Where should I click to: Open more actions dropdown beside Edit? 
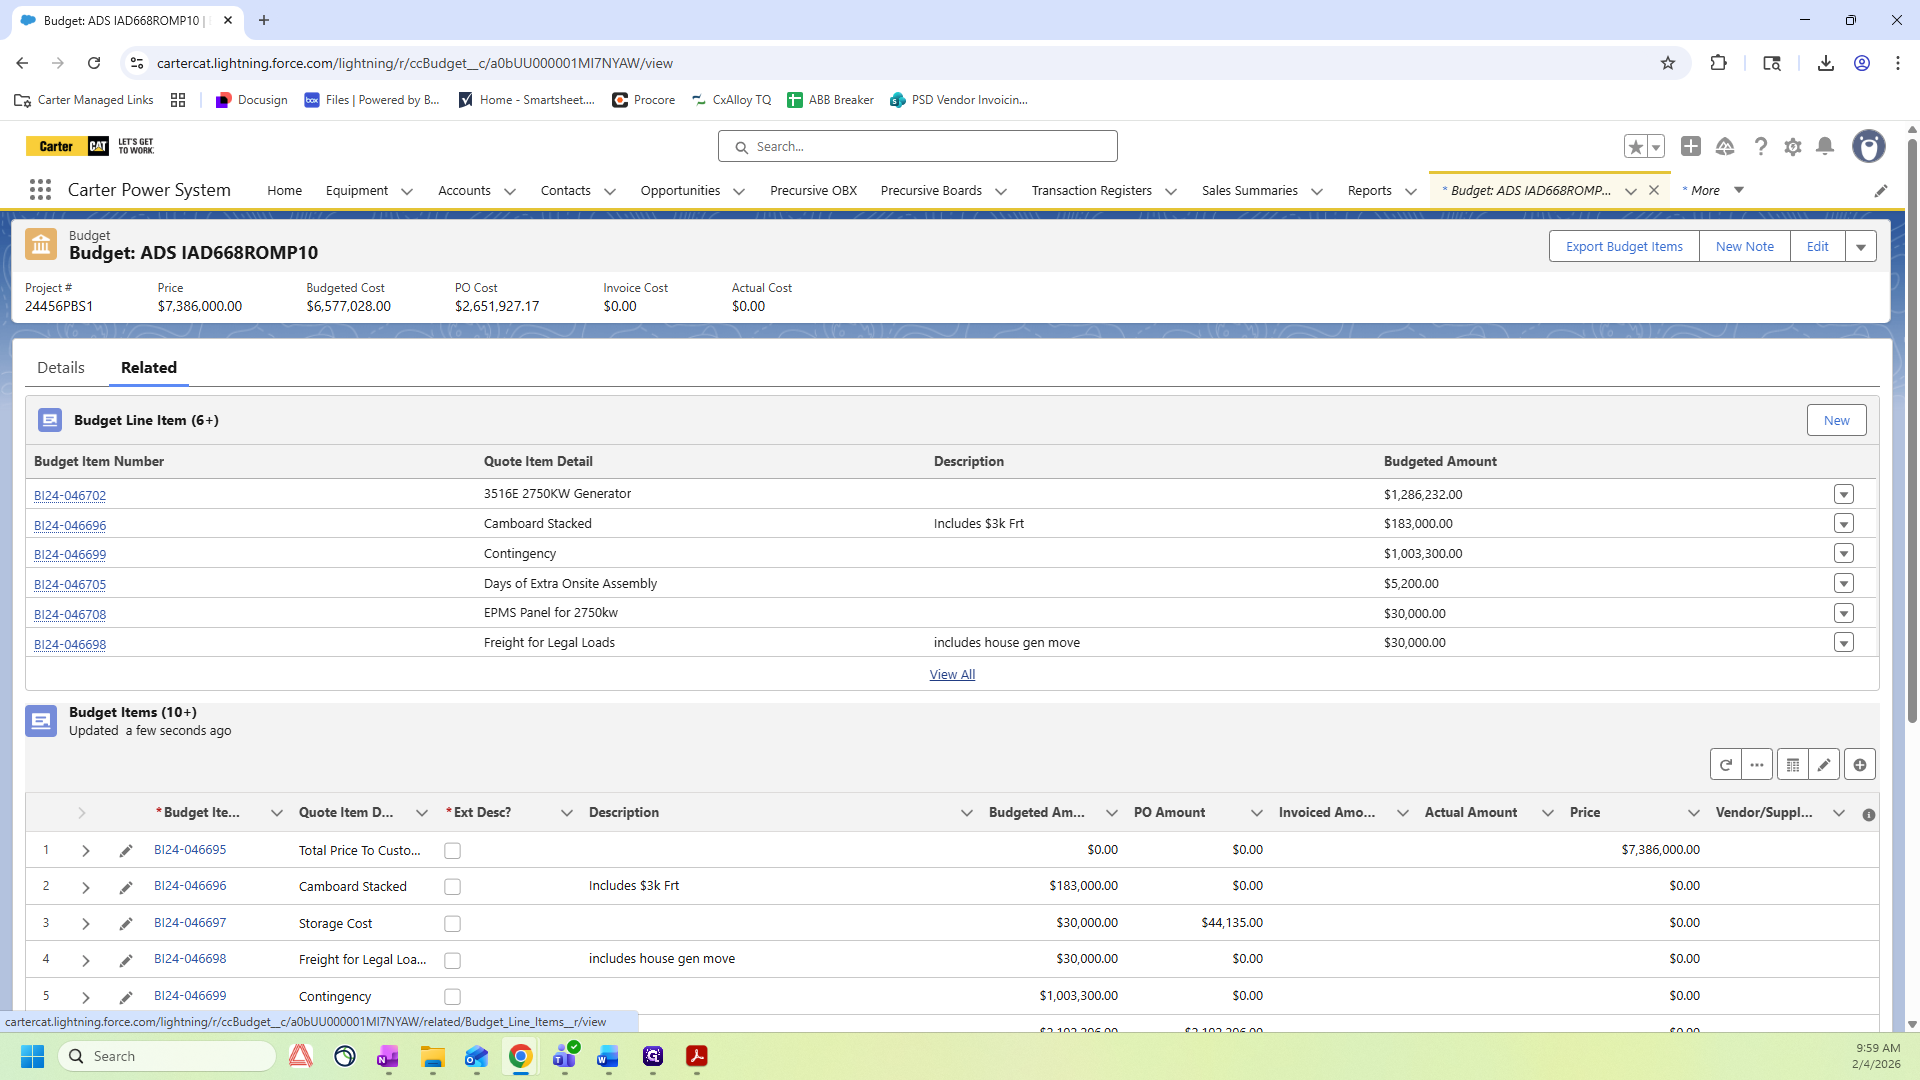point(1861,247)
